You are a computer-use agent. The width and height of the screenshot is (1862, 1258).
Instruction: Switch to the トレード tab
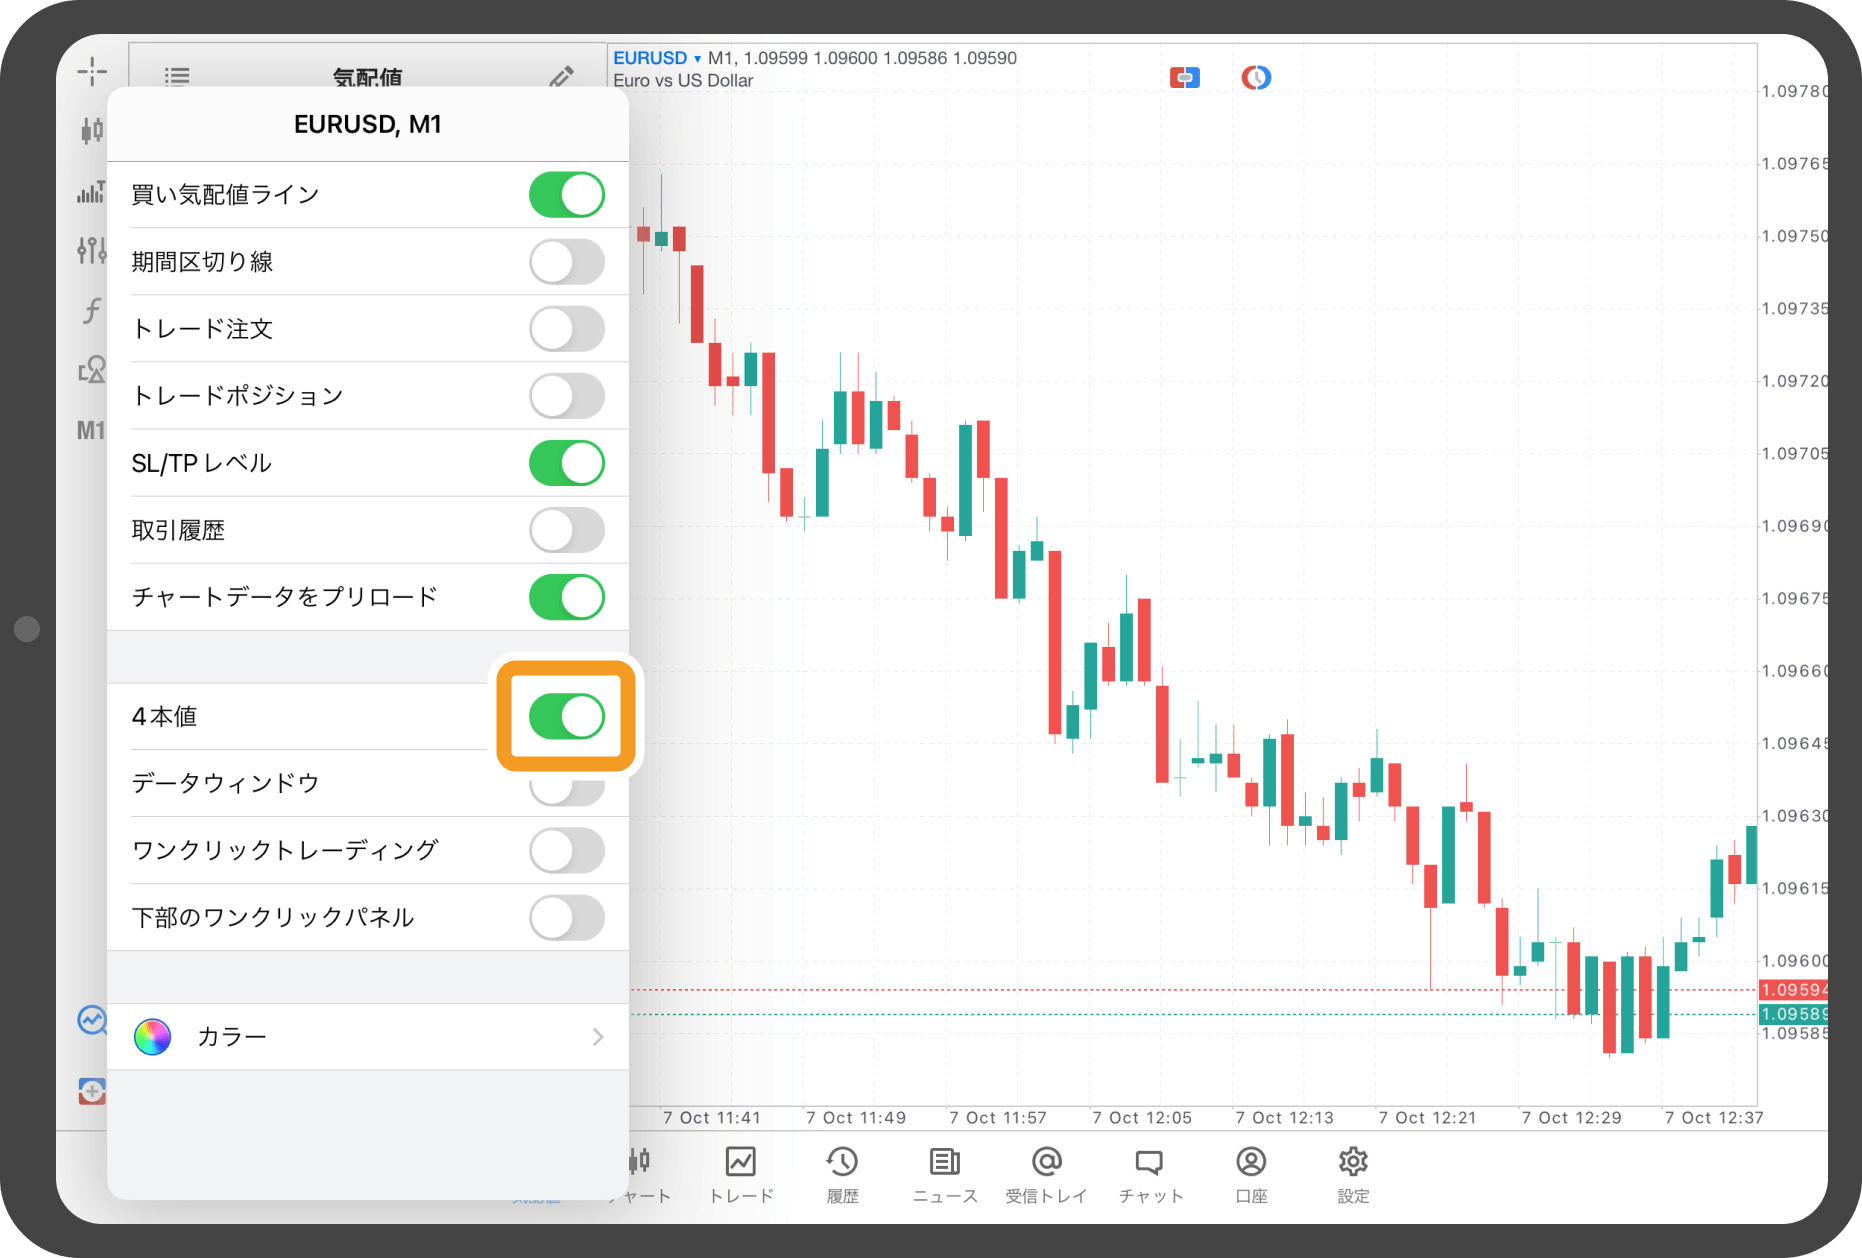(x=741, y=1175)
